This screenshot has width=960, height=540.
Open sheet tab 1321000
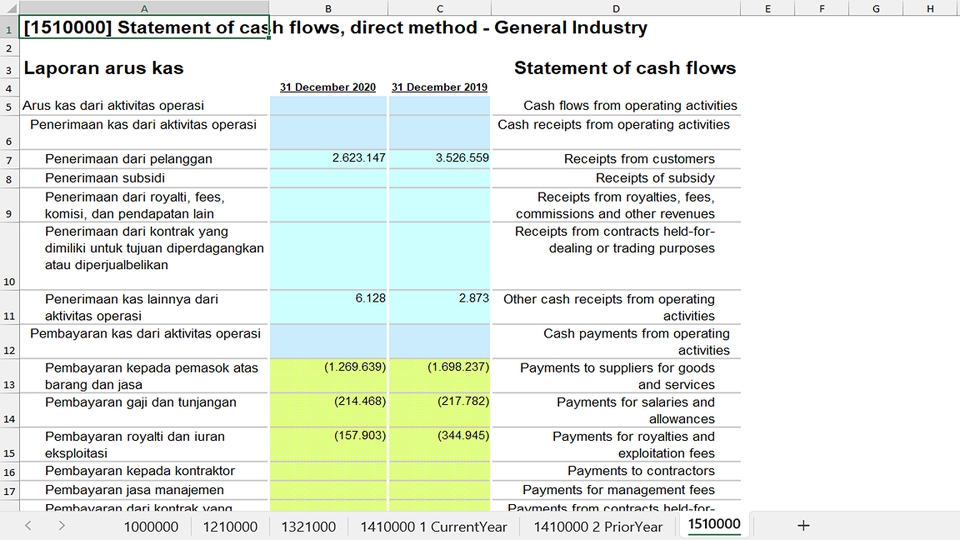(x=308, y=527)
